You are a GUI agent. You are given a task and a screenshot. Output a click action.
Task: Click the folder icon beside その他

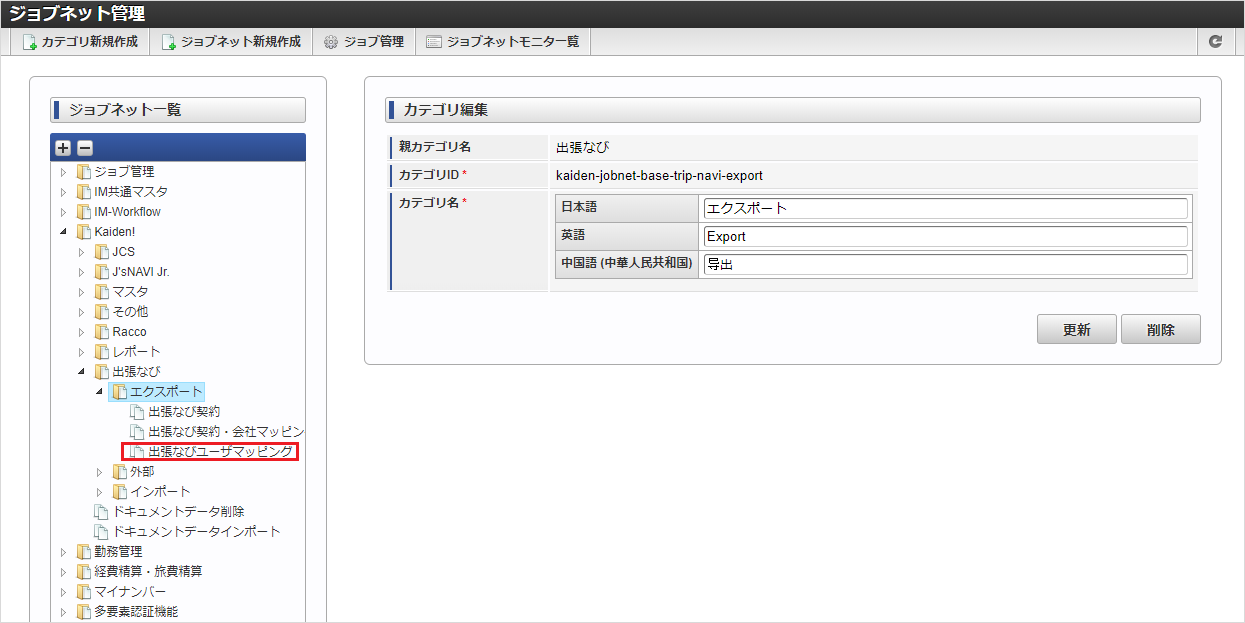point(101,312)
